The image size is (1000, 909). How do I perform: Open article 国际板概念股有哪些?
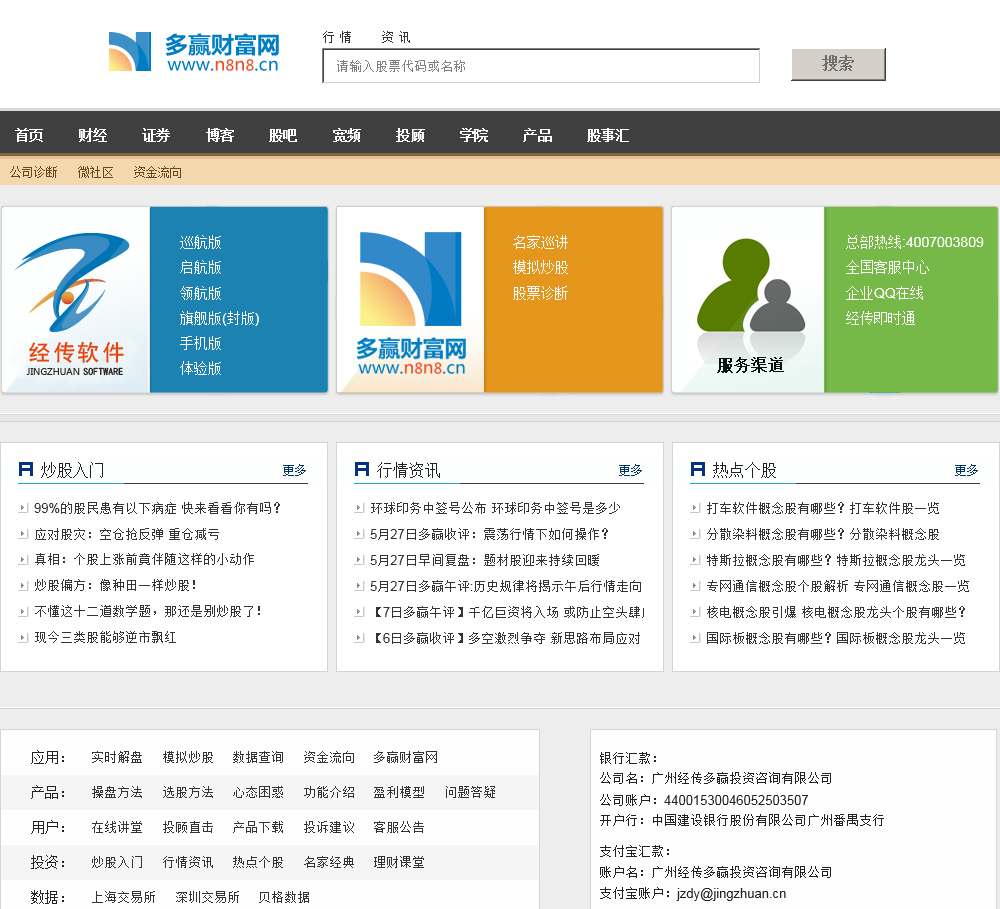[x=836, y=638]
